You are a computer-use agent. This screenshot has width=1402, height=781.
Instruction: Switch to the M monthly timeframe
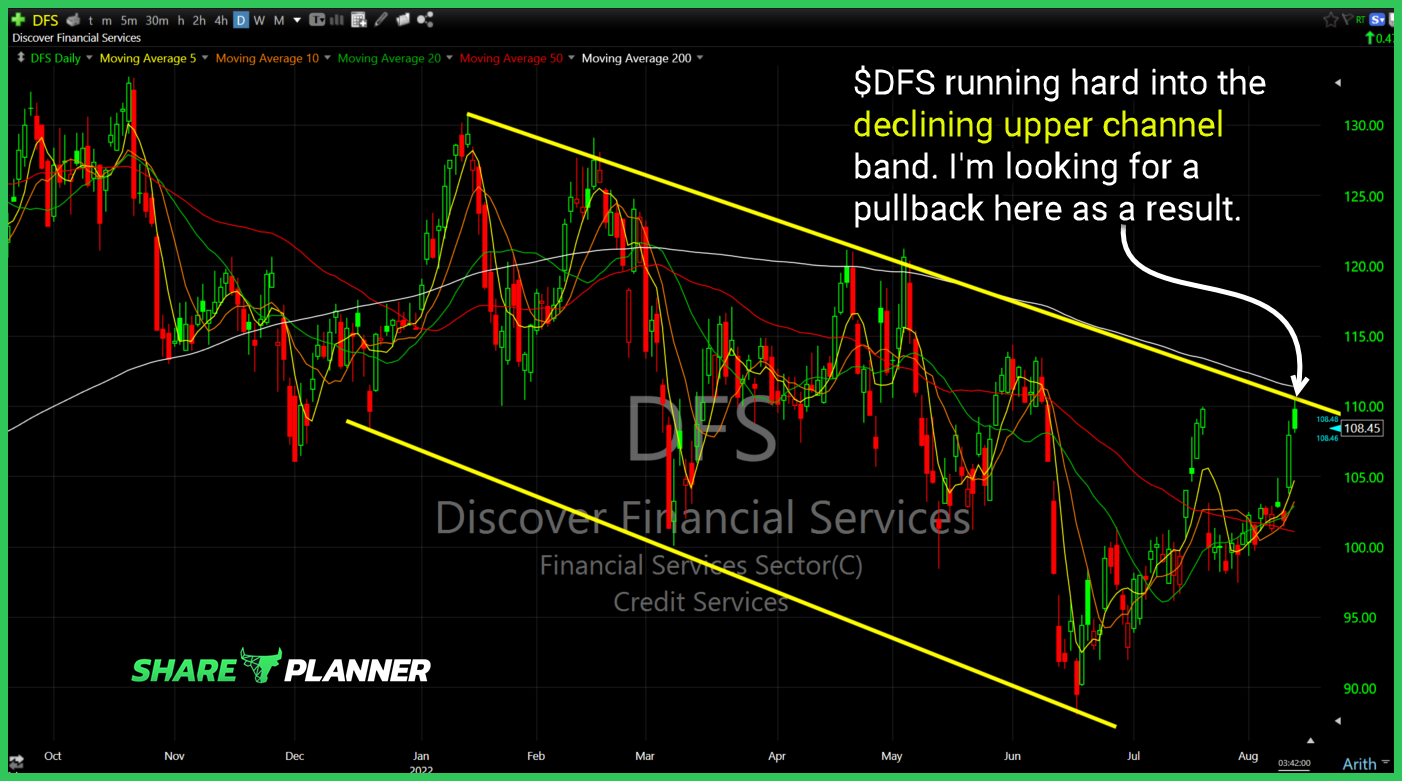click(x=279, y=21)
